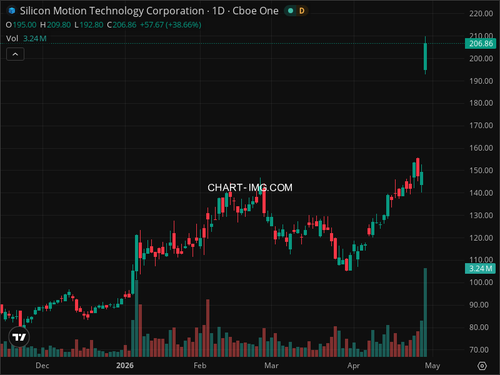Click the Vol legend value 3.24 M

35,38
